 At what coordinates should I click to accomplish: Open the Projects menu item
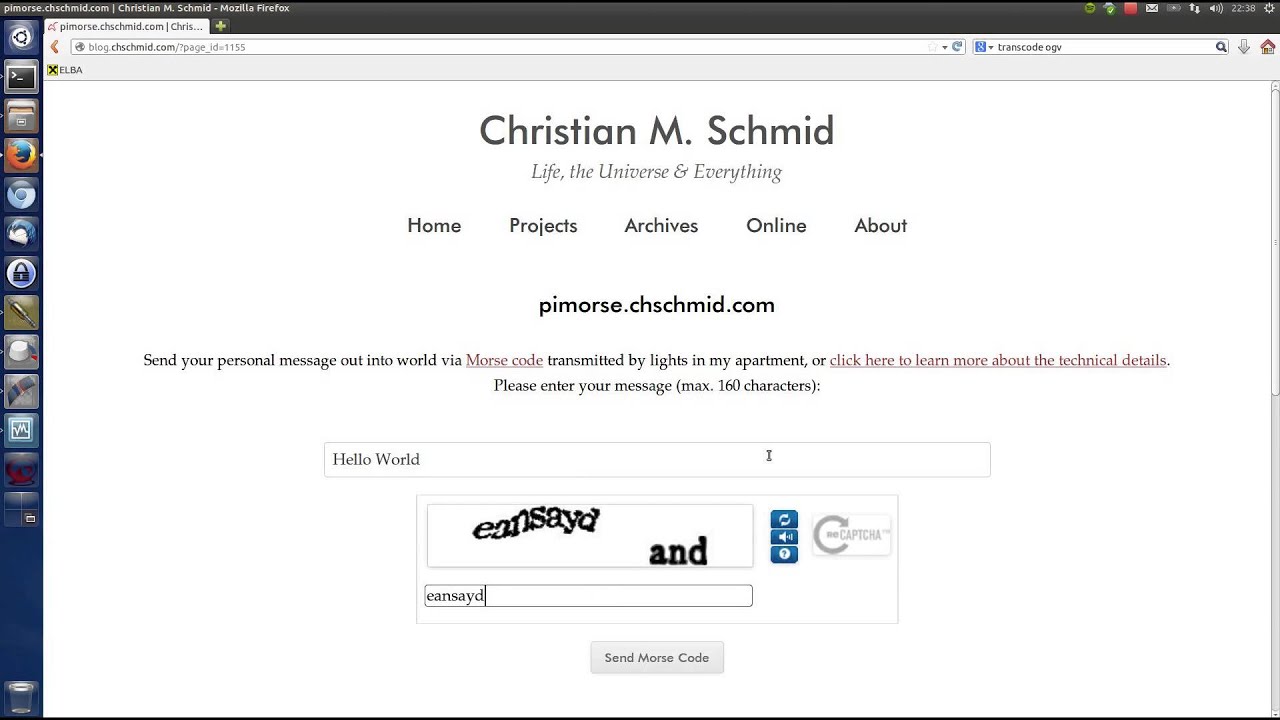tap(543, 225)
